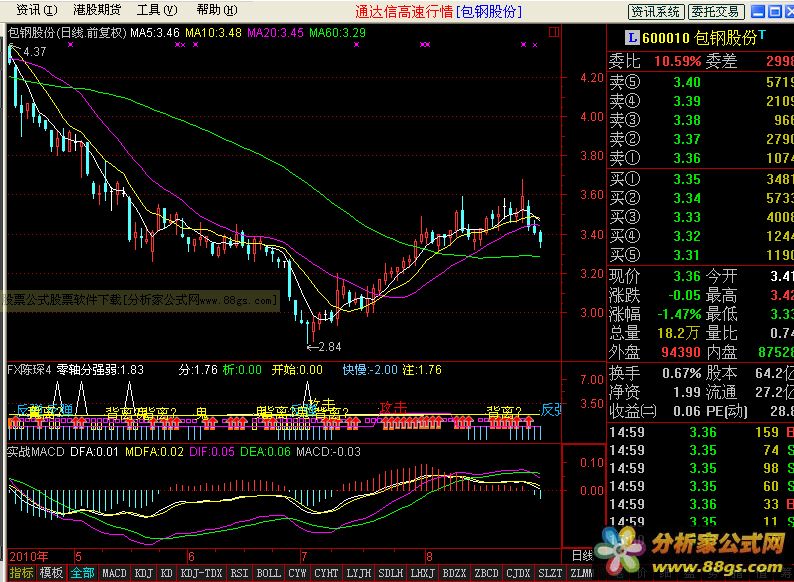Viewport: 794px width, 582px height.
Task: Click the 2.84 low price marker
Action: point(330,347)
